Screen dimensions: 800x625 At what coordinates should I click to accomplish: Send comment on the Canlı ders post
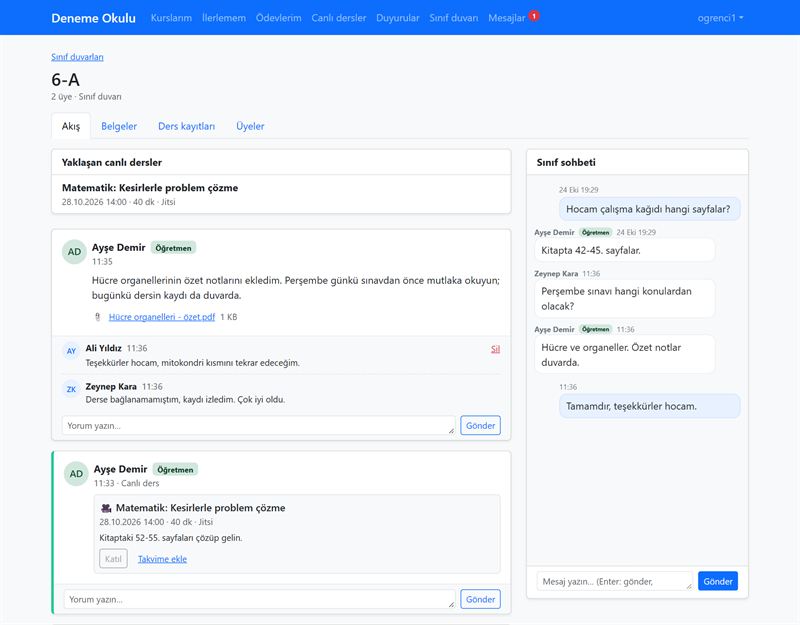480,599
